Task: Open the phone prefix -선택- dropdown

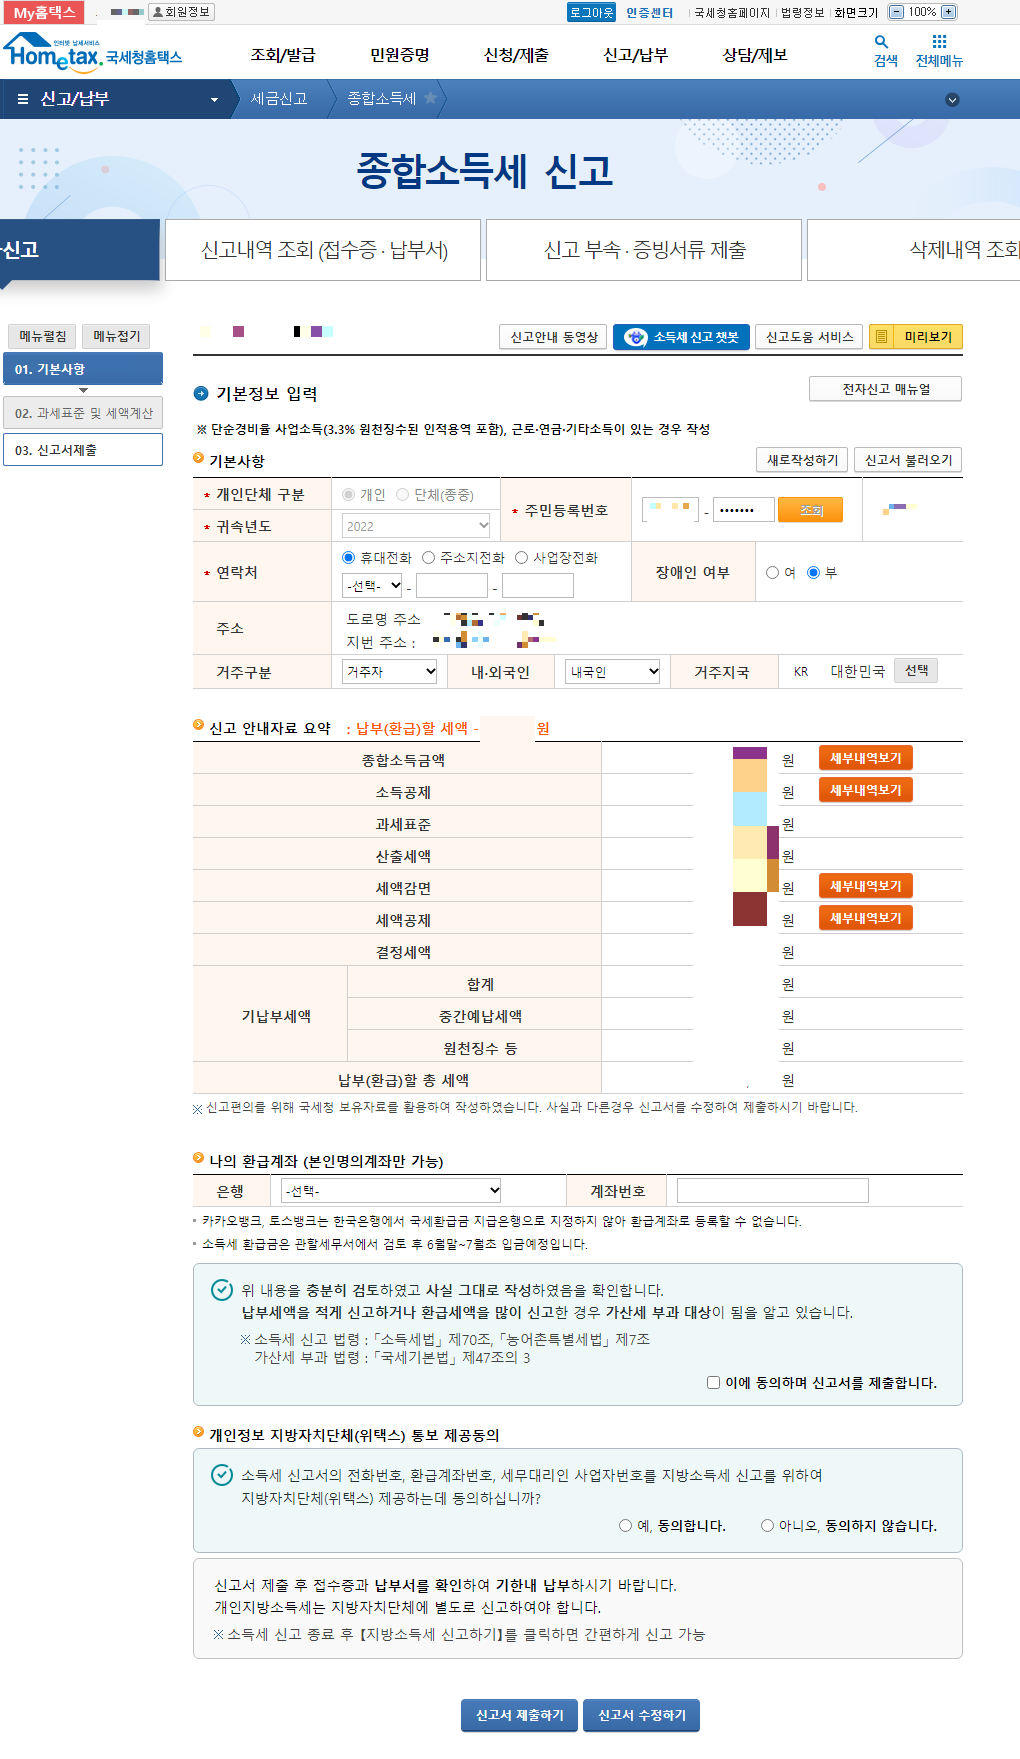Action: click(x=372, y=586)
